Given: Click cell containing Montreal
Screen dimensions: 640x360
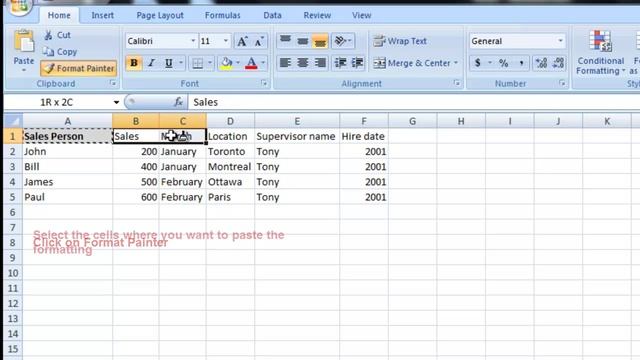Looking at the screenshot, I should [230, 167].
